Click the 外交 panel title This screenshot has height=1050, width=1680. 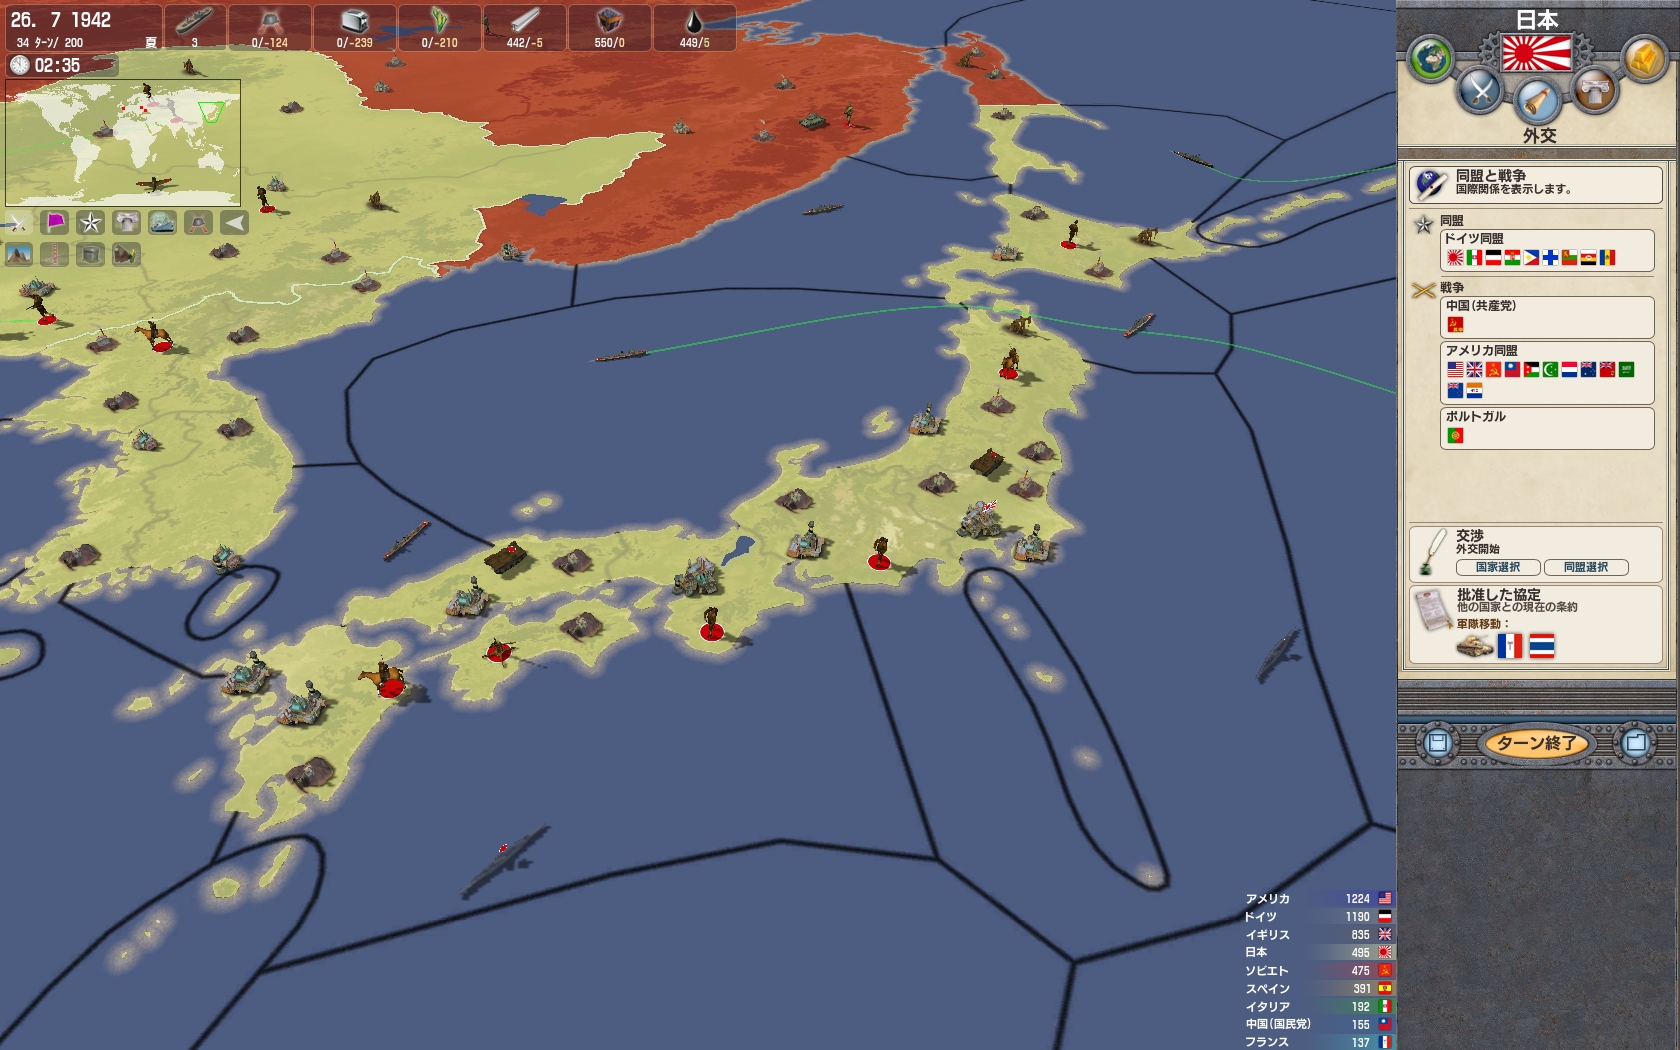click(x=1539, y=135)
